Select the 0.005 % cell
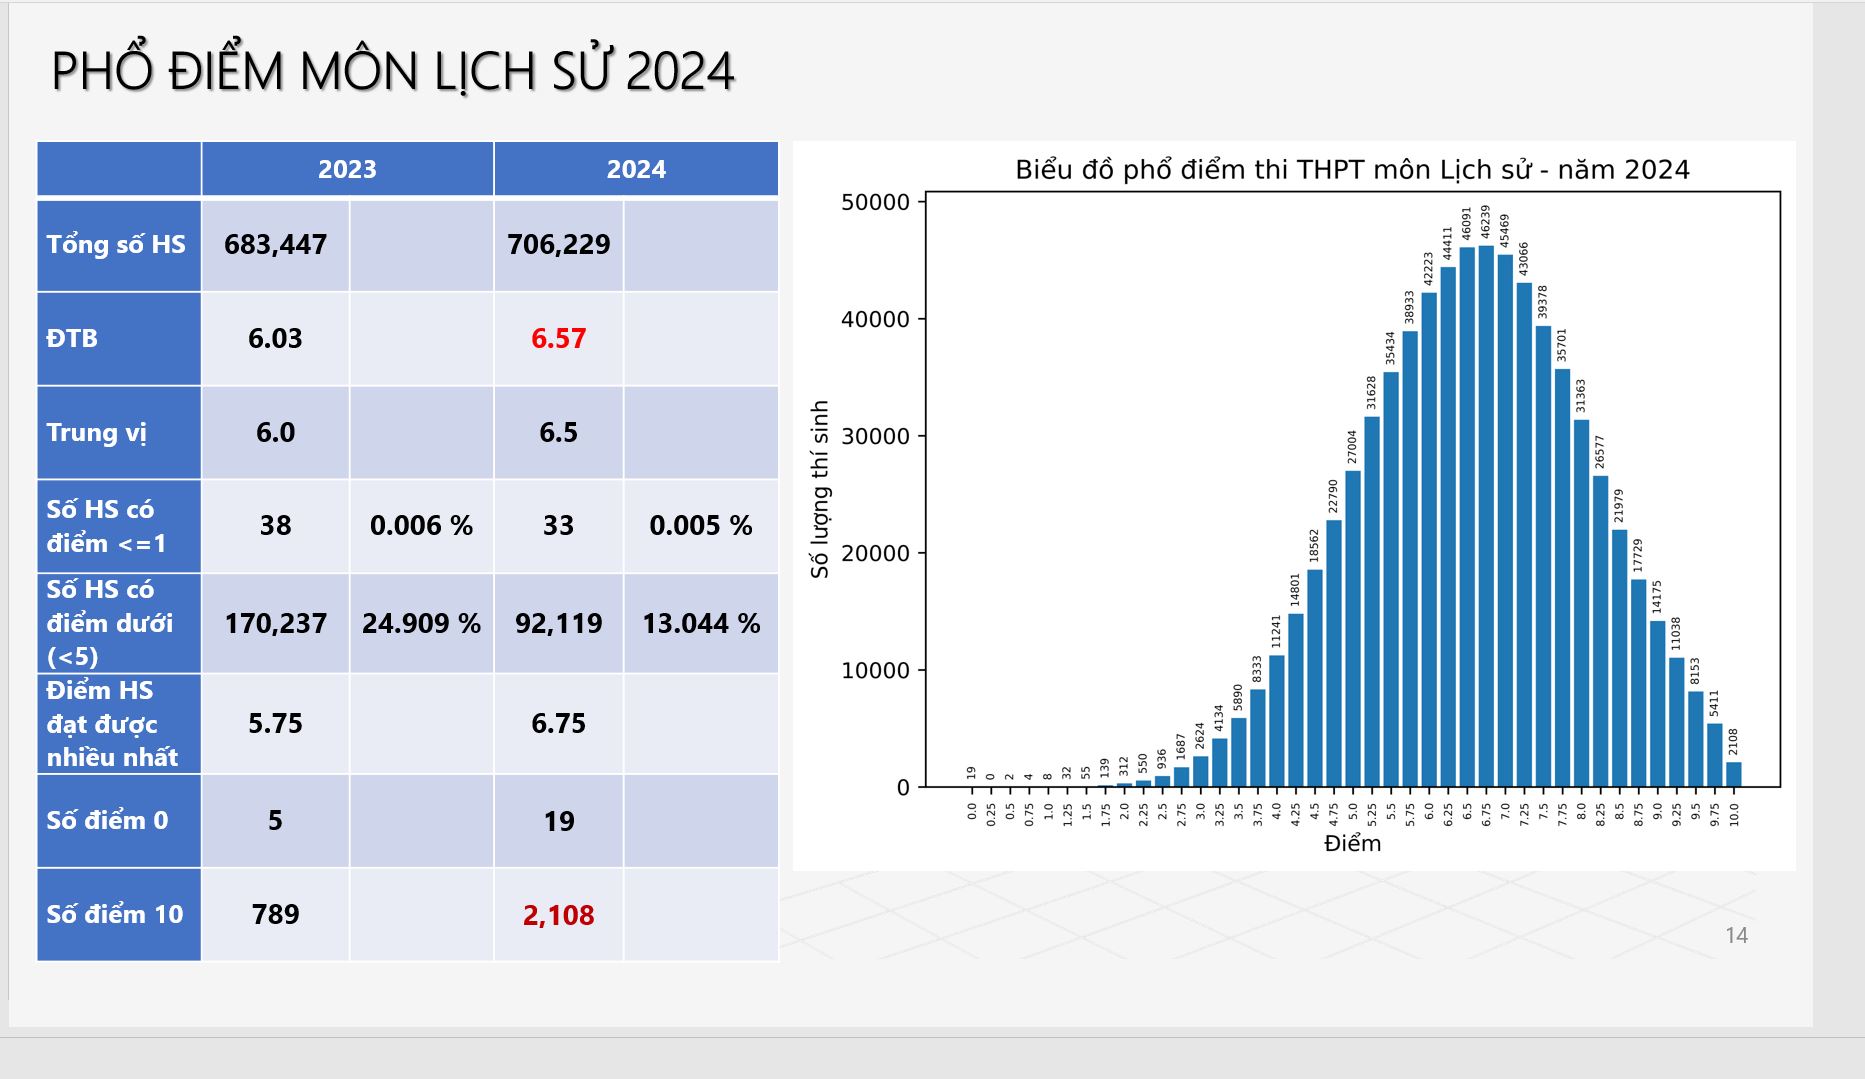Screen dimensions: 1865x1079 700,526
